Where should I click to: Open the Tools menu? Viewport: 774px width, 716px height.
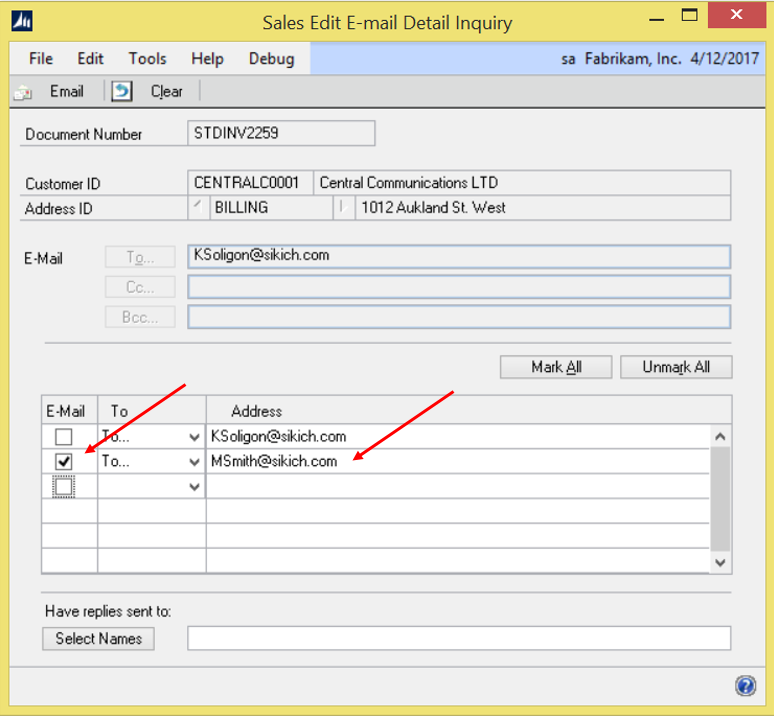click(x=147, y=59)
